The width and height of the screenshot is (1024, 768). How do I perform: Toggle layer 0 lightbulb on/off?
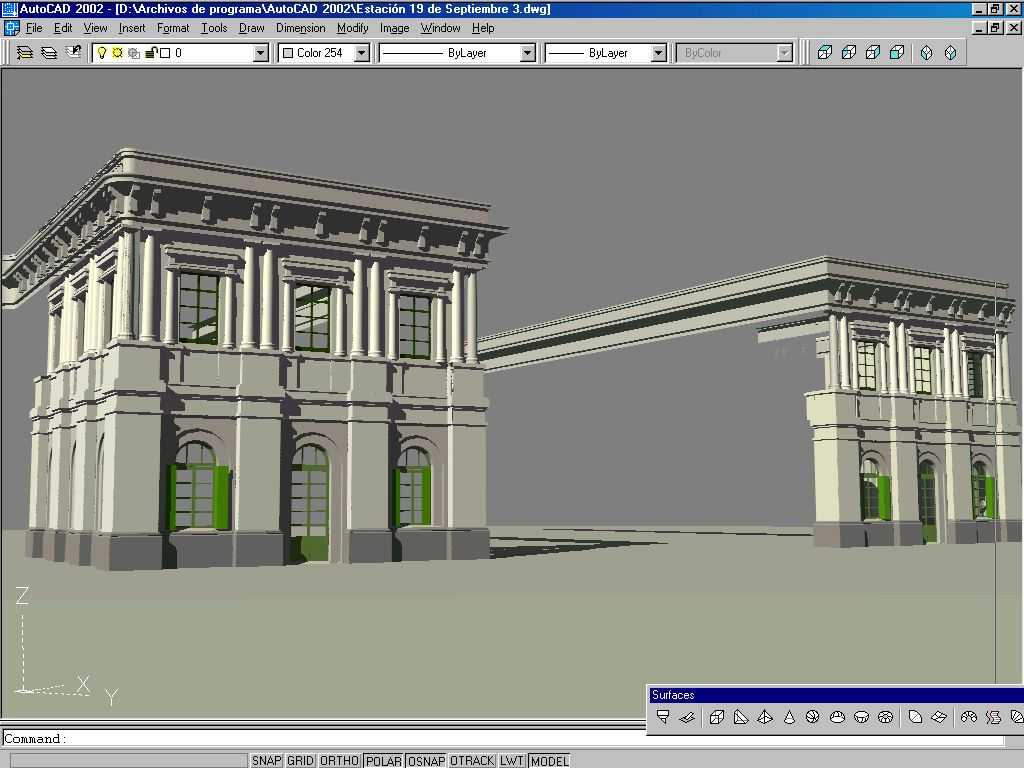point(102,53)
